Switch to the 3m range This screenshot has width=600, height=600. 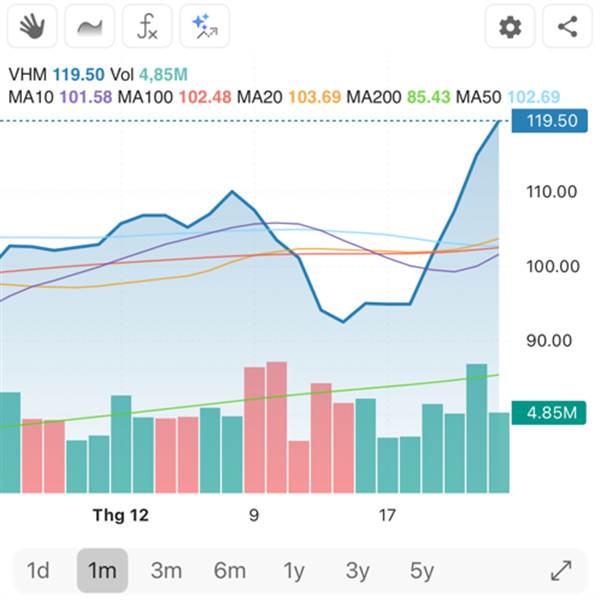[166, 571]
